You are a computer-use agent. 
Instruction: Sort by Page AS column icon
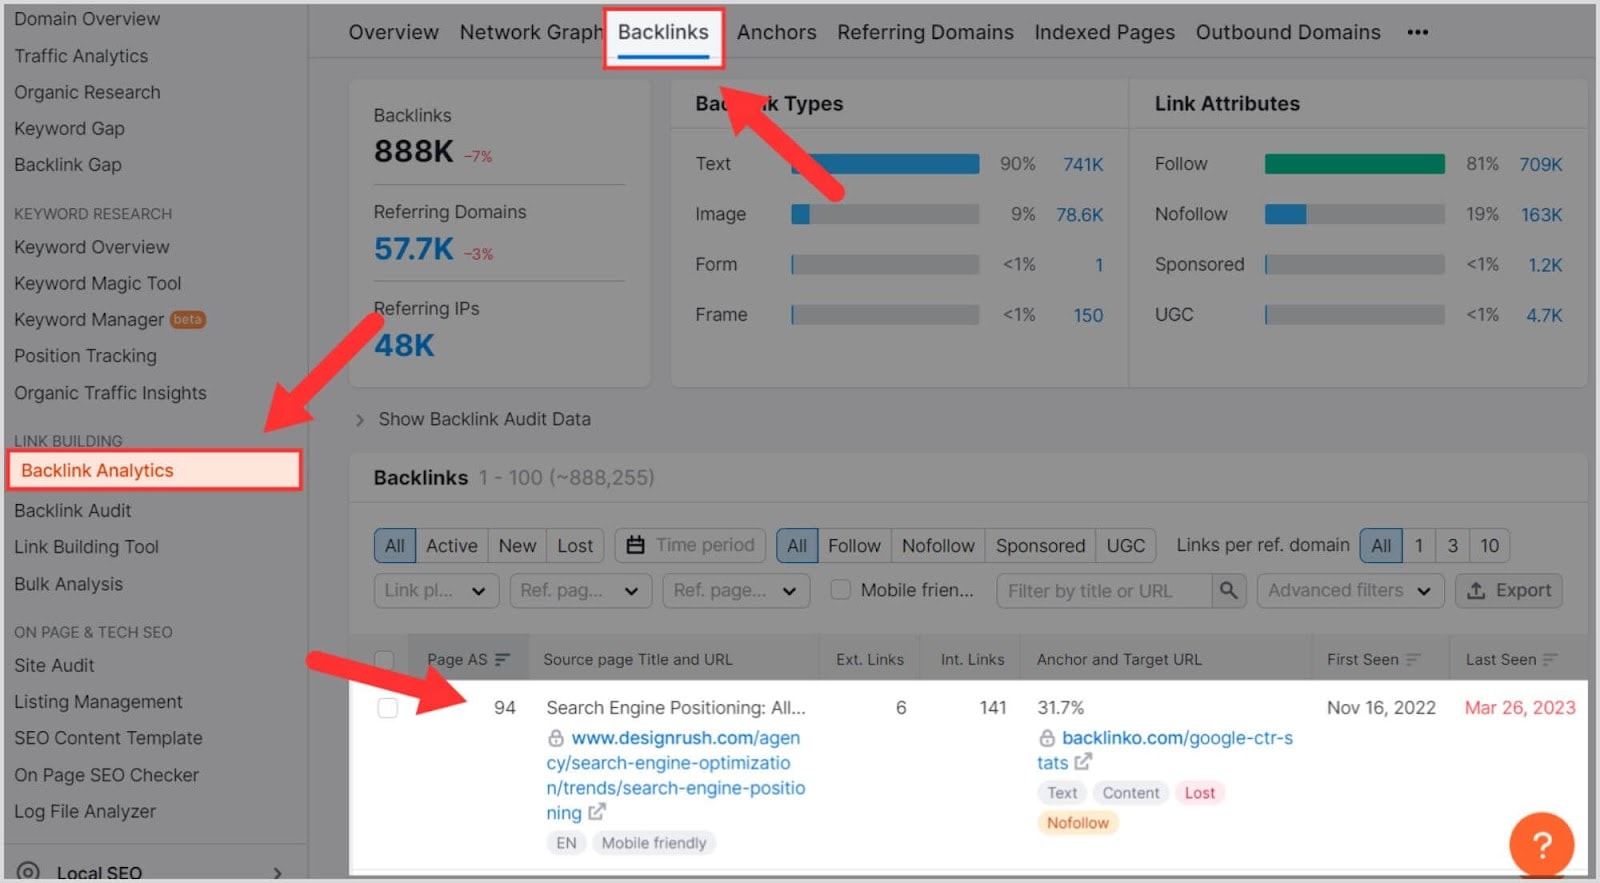[x=502, y=659]
